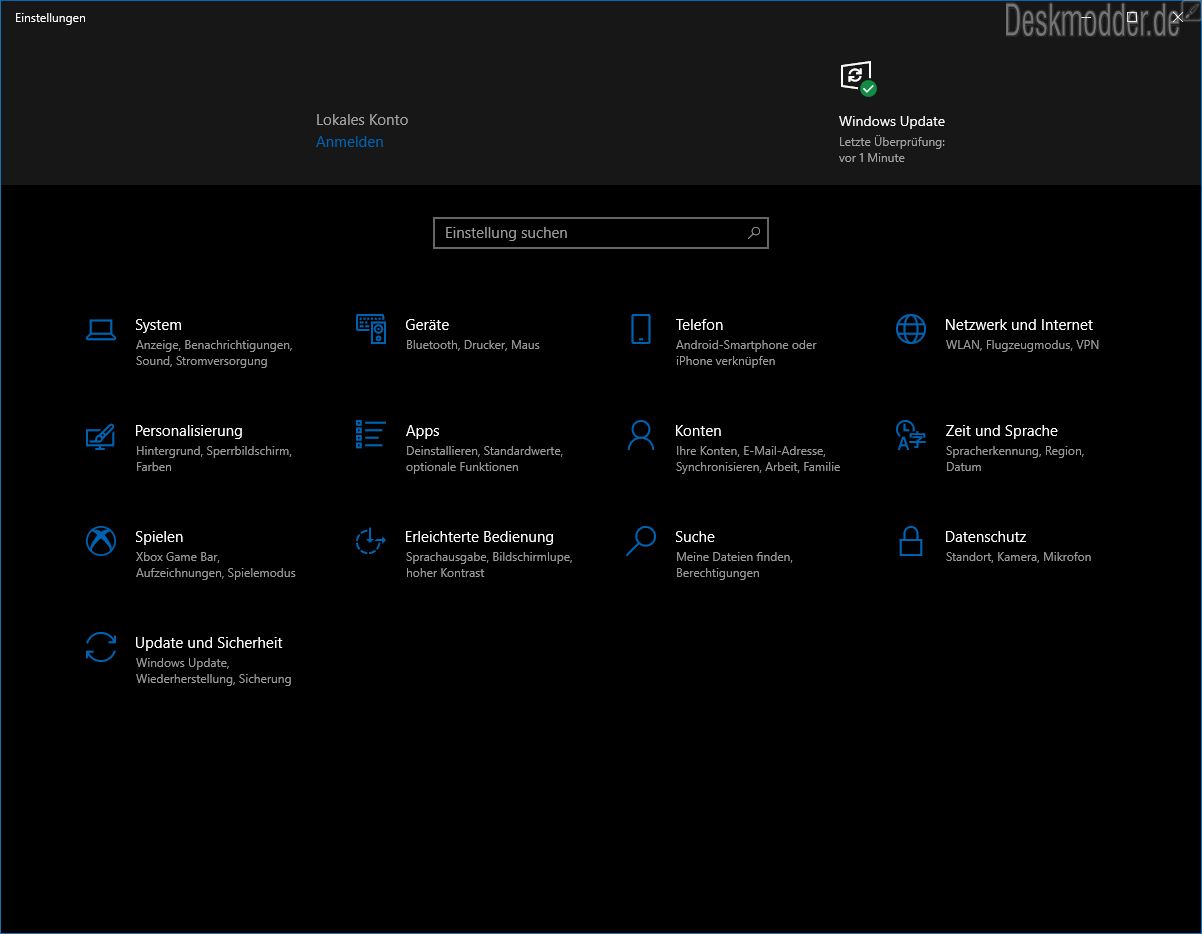Click the Xbox icon for Spielen

tap(101, 541)
